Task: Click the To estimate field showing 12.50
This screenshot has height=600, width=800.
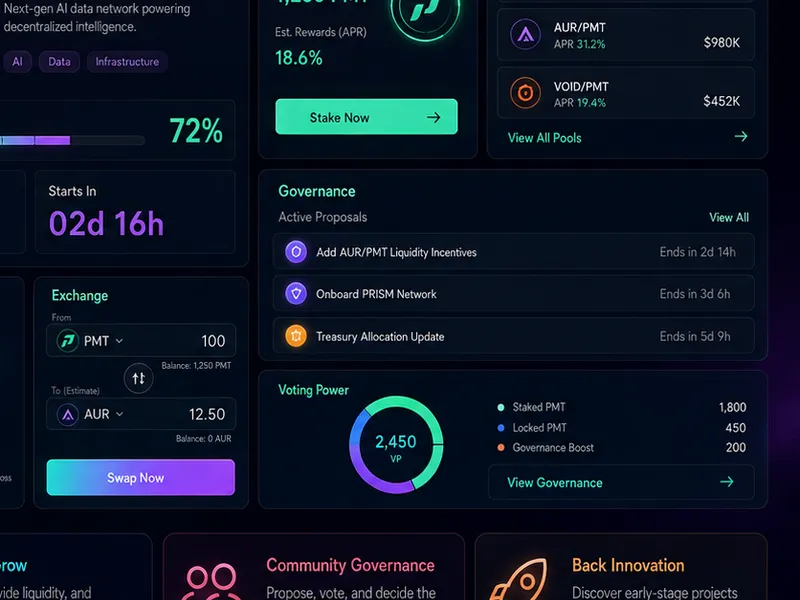Action: point(141,414)
